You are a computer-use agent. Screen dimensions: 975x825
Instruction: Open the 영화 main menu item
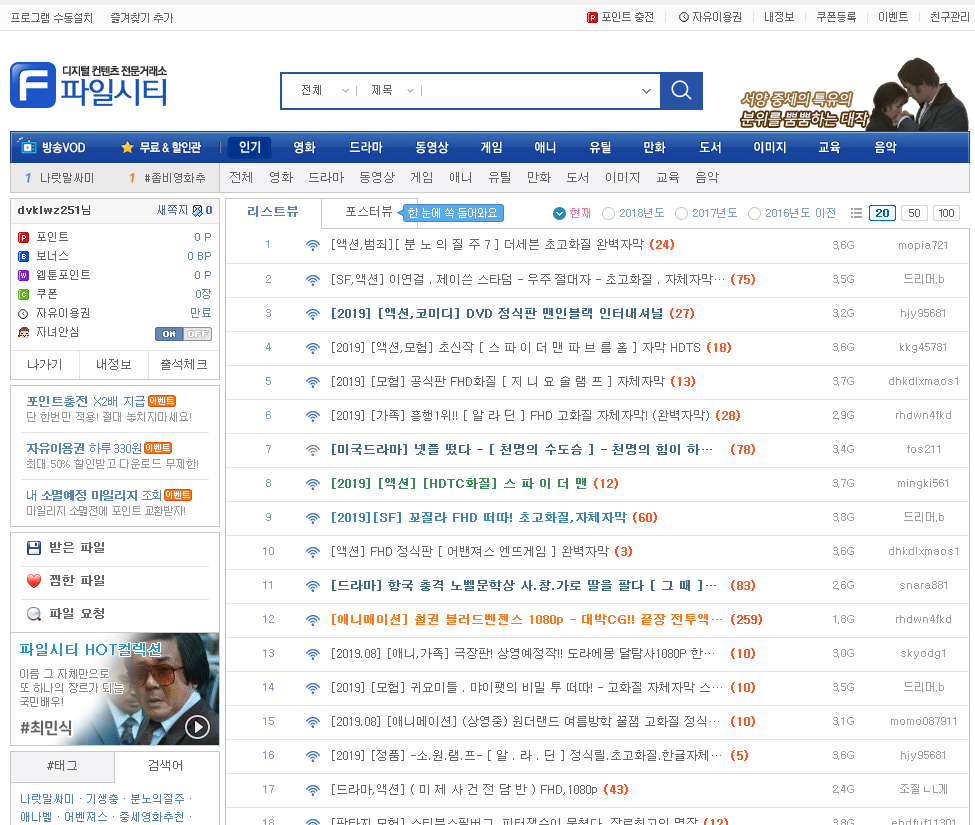305,147
